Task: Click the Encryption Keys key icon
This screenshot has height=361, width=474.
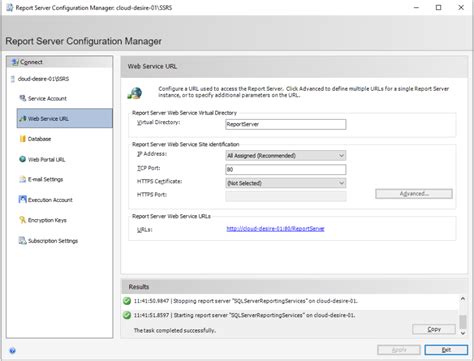Action: (22, 220)
